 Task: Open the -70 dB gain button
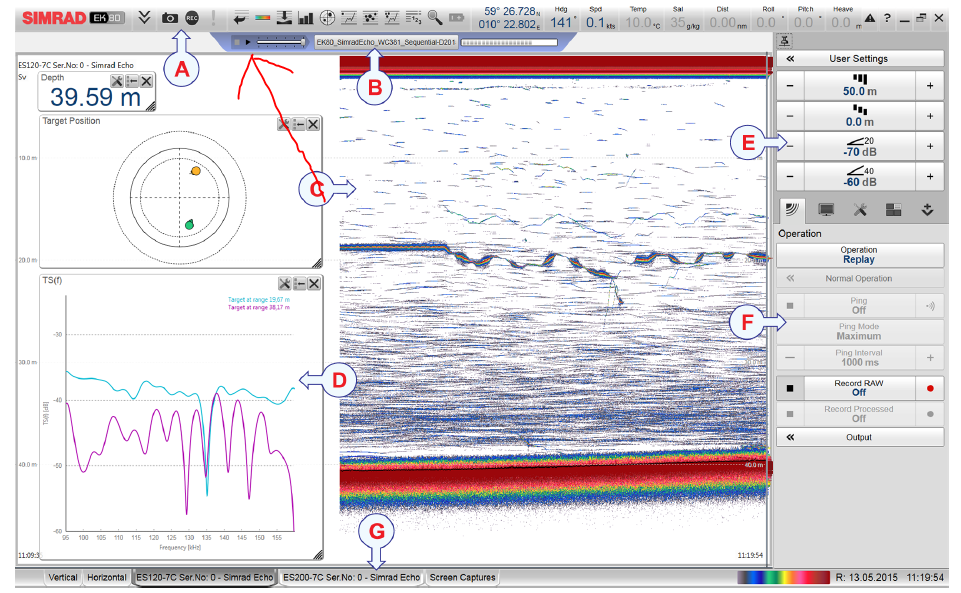(x=860, y=146)
